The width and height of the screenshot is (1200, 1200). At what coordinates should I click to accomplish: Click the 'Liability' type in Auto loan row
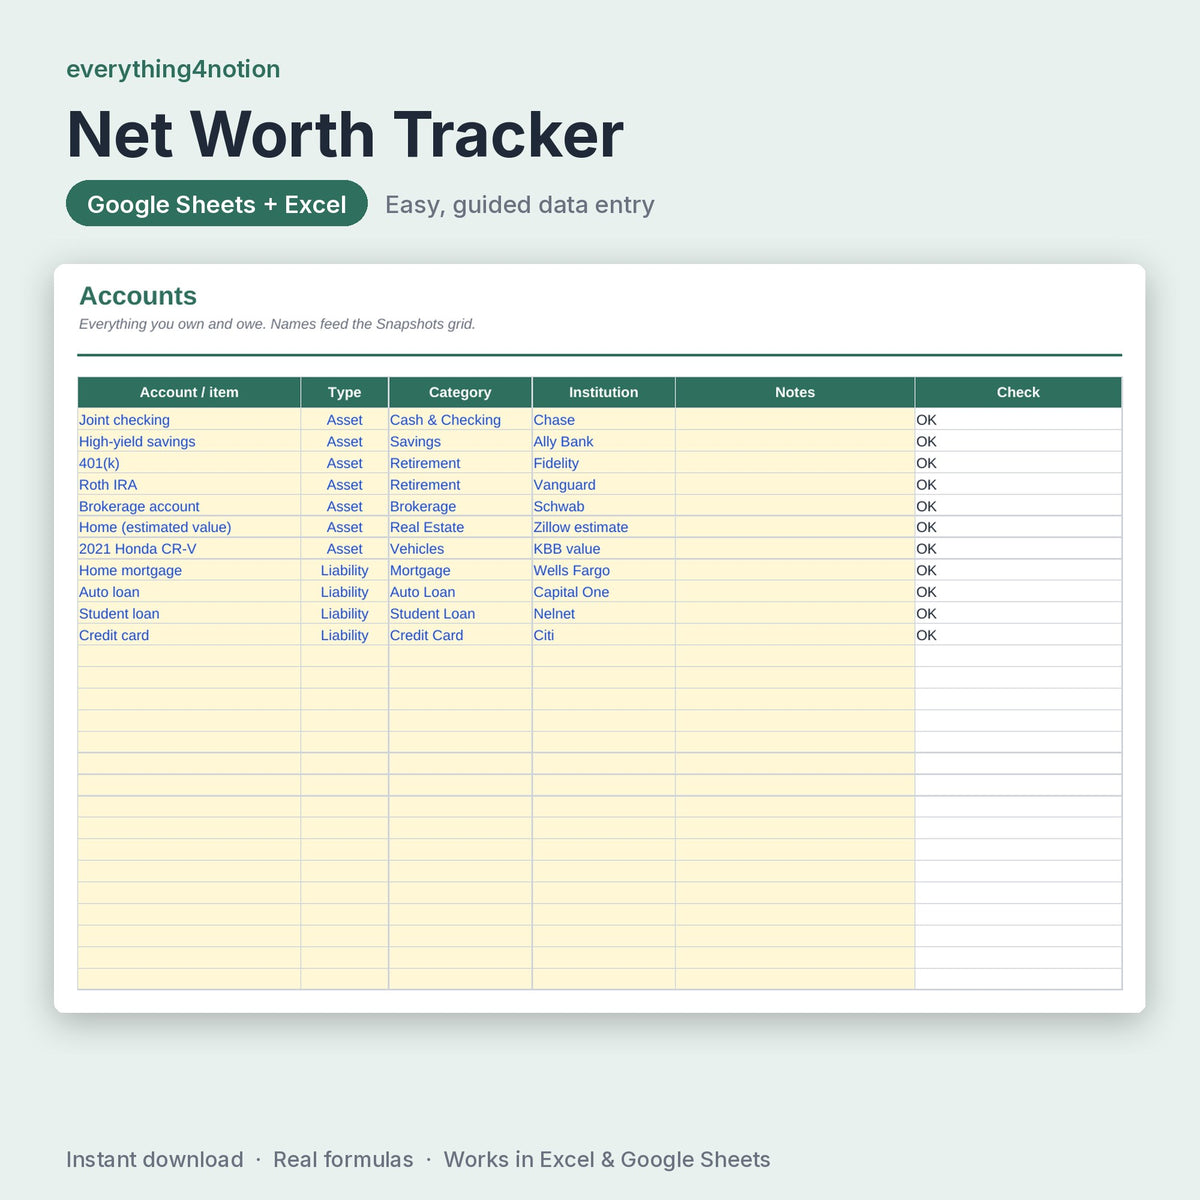point(344,592)
